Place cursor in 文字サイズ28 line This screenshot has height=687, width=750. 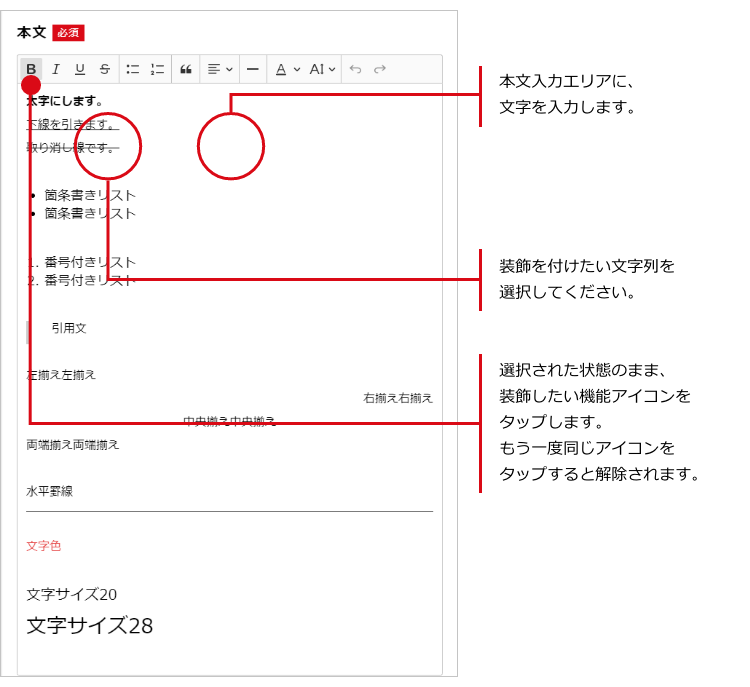coord(90,626)
